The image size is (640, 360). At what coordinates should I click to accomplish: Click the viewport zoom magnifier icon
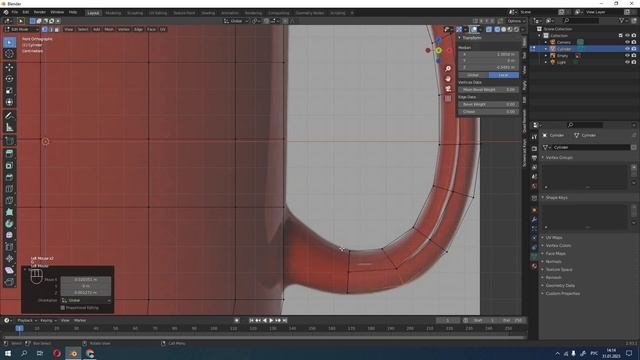pyautogui.click(x=448, y=69)
